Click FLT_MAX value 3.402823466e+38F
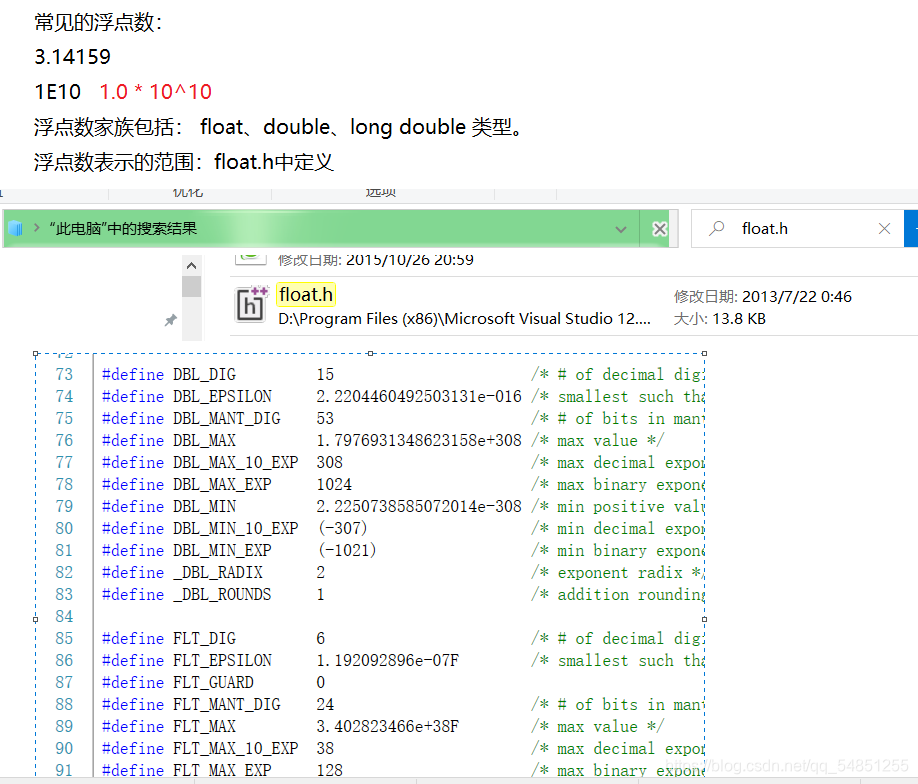 (388, 726)
